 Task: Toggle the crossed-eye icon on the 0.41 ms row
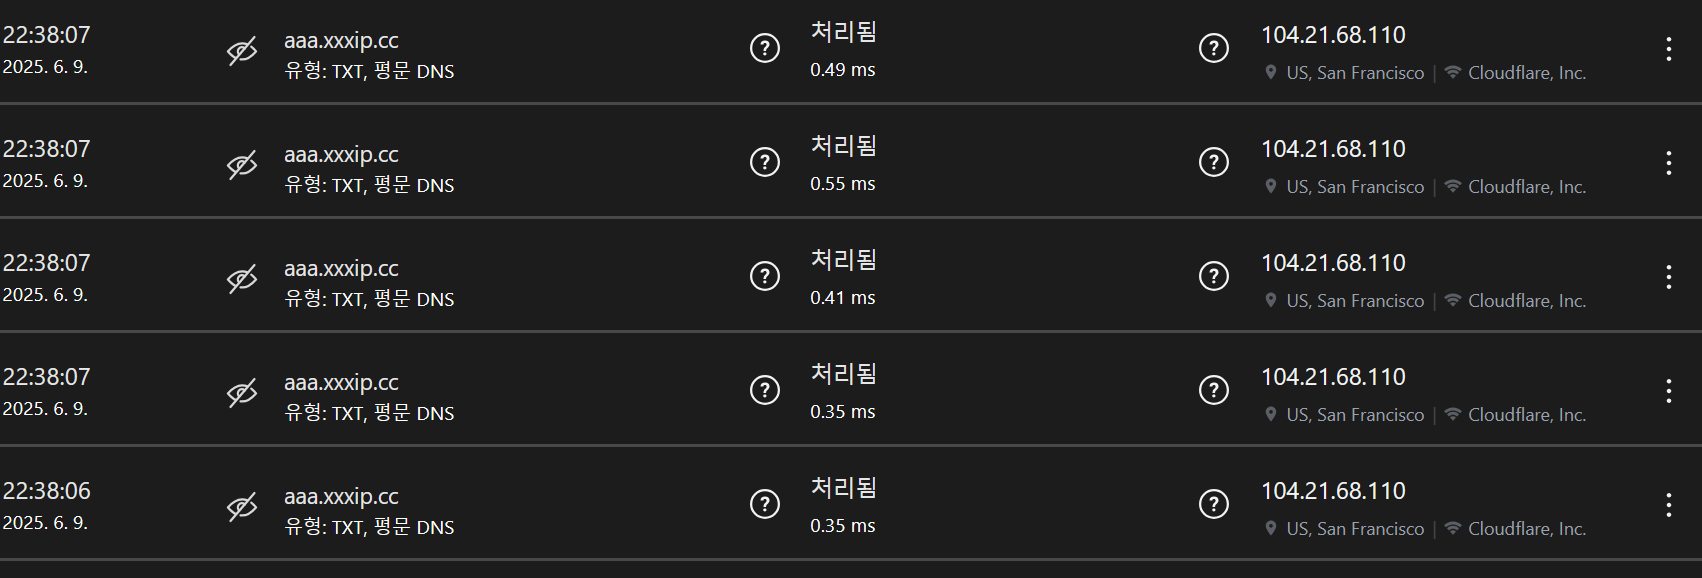coord(242,278)
